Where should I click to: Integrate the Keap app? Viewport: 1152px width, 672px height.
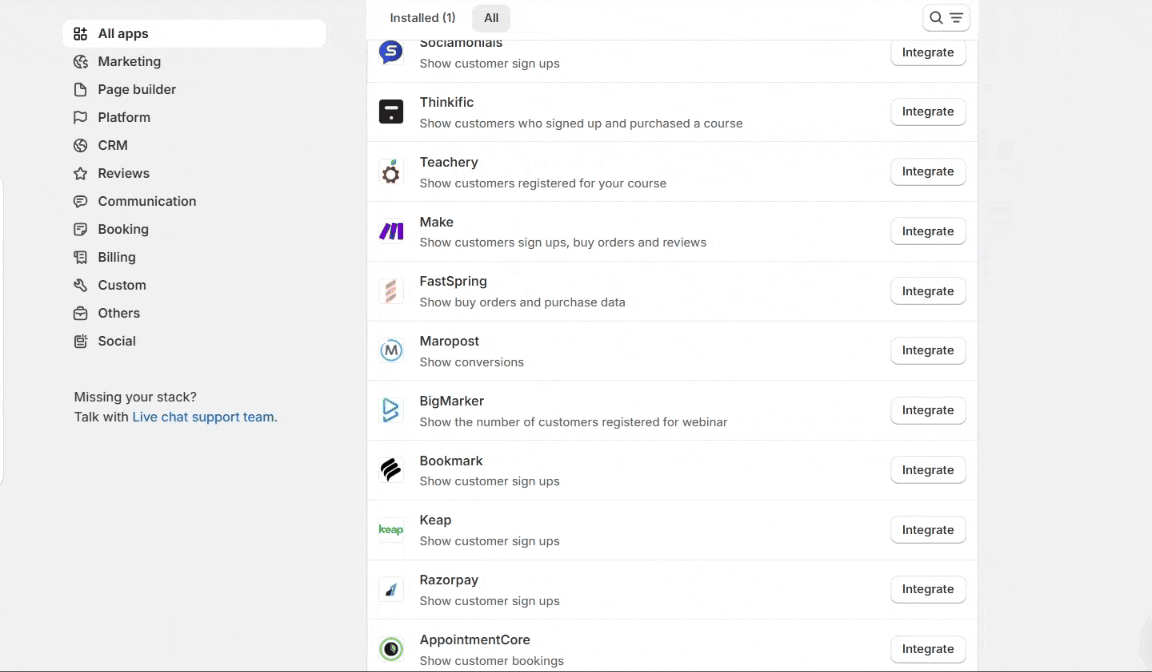coord(928,530)
